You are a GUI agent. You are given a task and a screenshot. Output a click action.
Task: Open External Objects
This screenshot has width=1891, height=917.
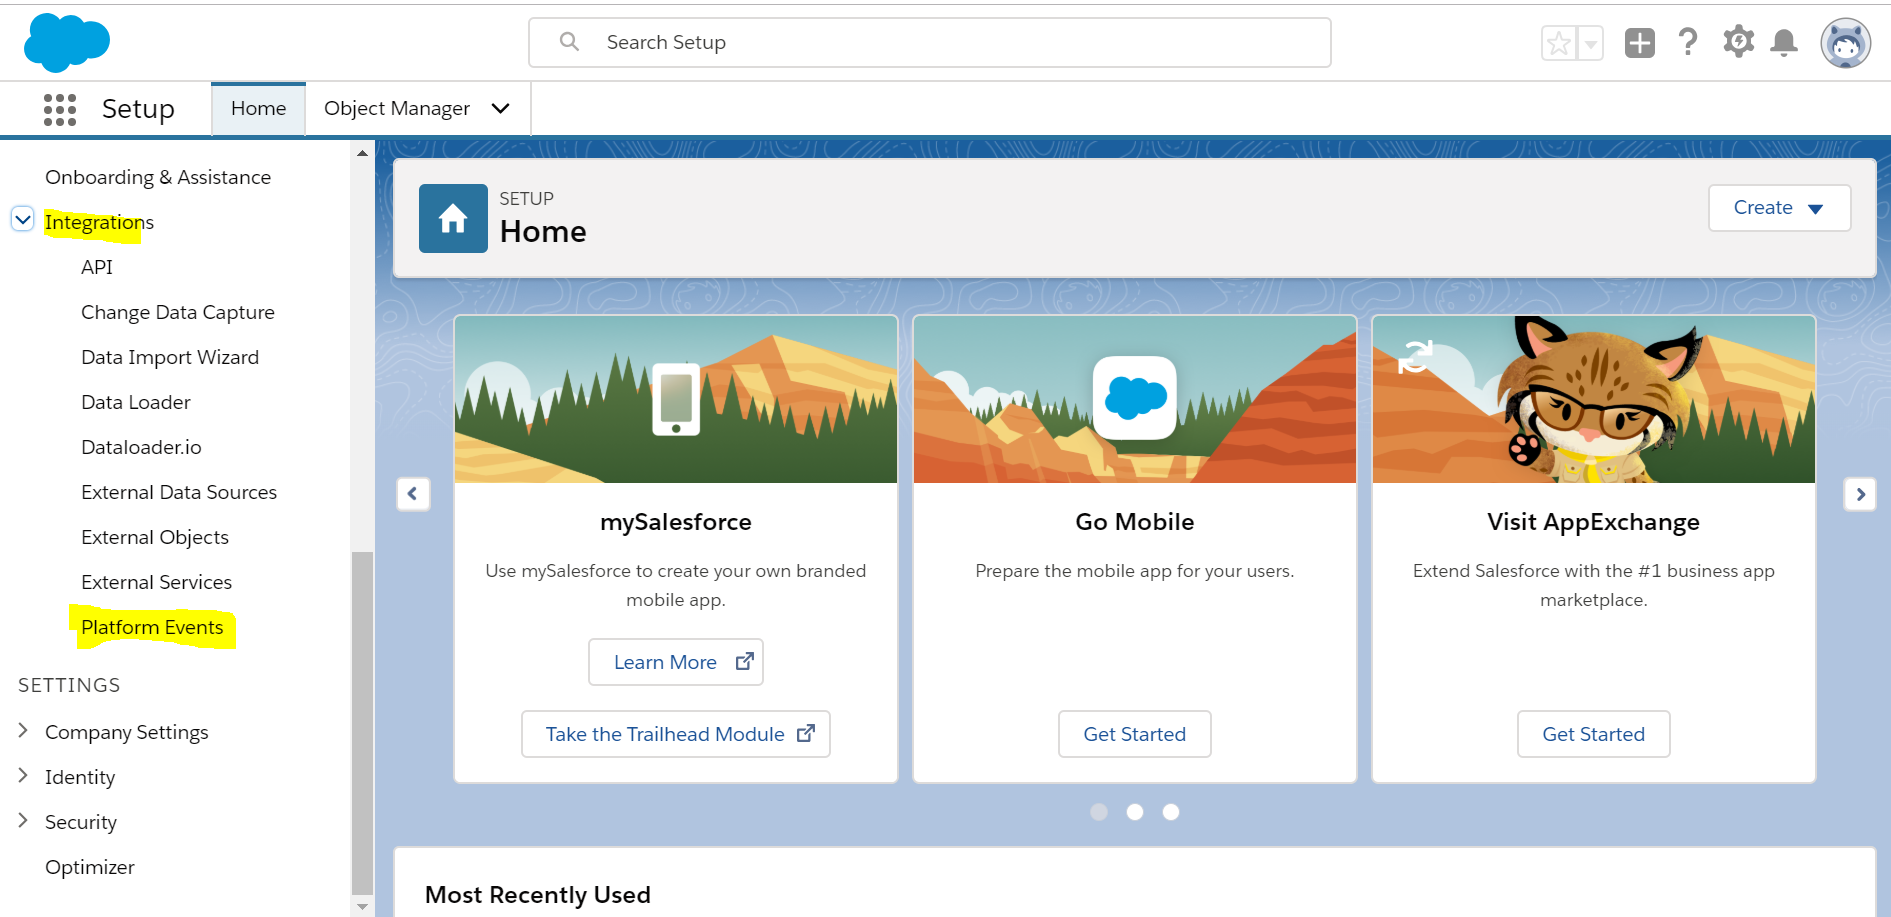coord(155,537)
